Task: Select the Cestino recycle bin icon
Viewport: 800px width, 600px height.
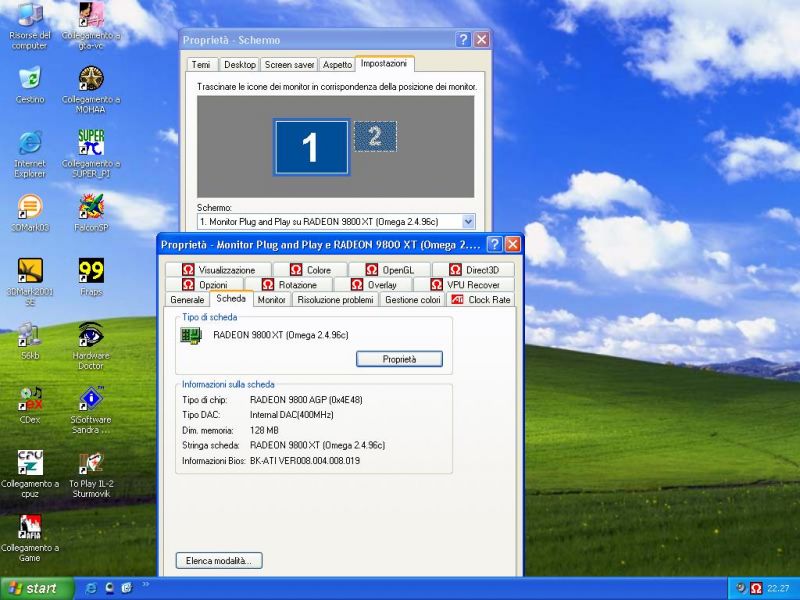Action: click(x=30, y=85)
